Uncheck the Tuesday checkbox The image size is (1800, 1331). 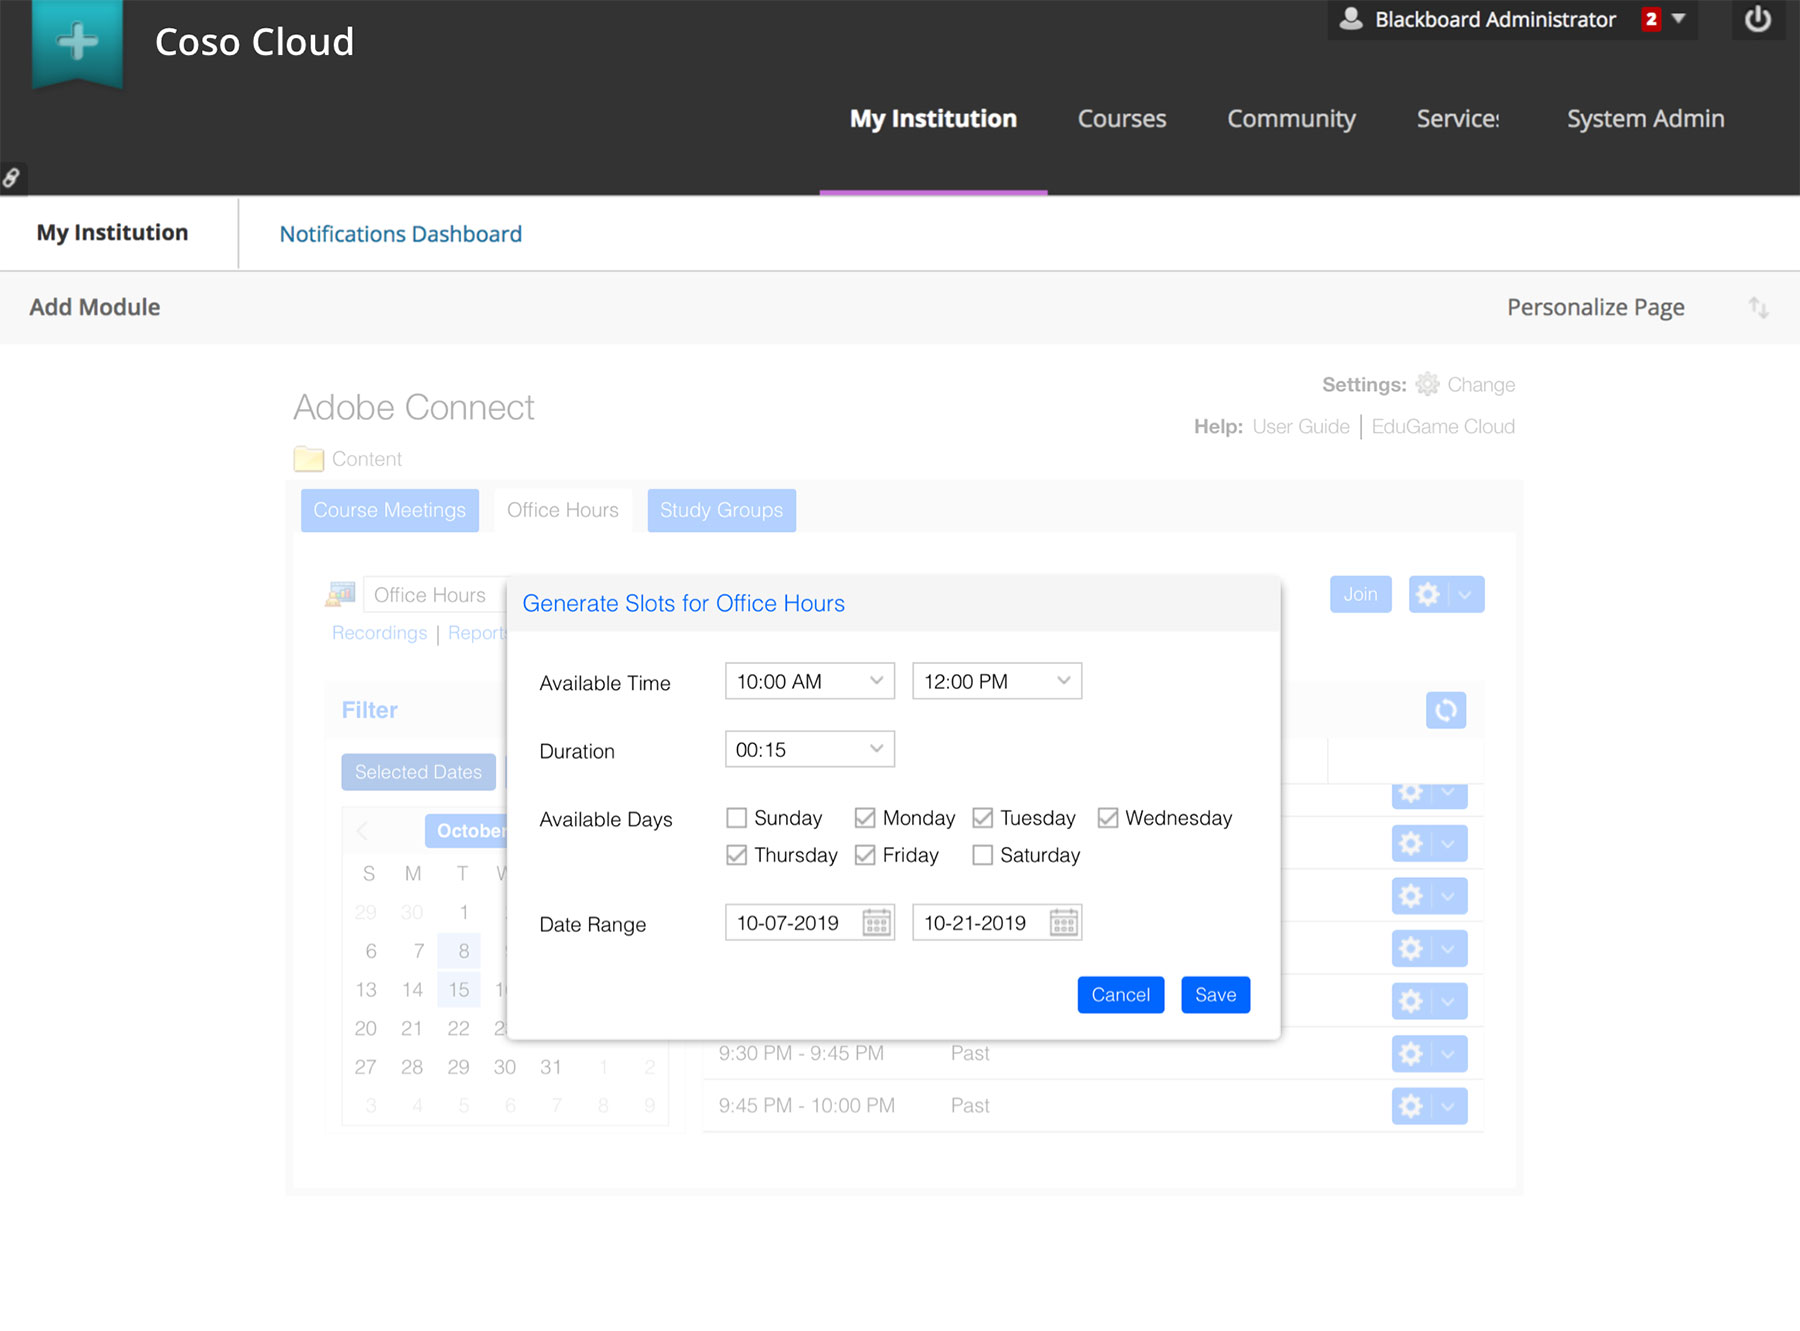tap(983, 818)
